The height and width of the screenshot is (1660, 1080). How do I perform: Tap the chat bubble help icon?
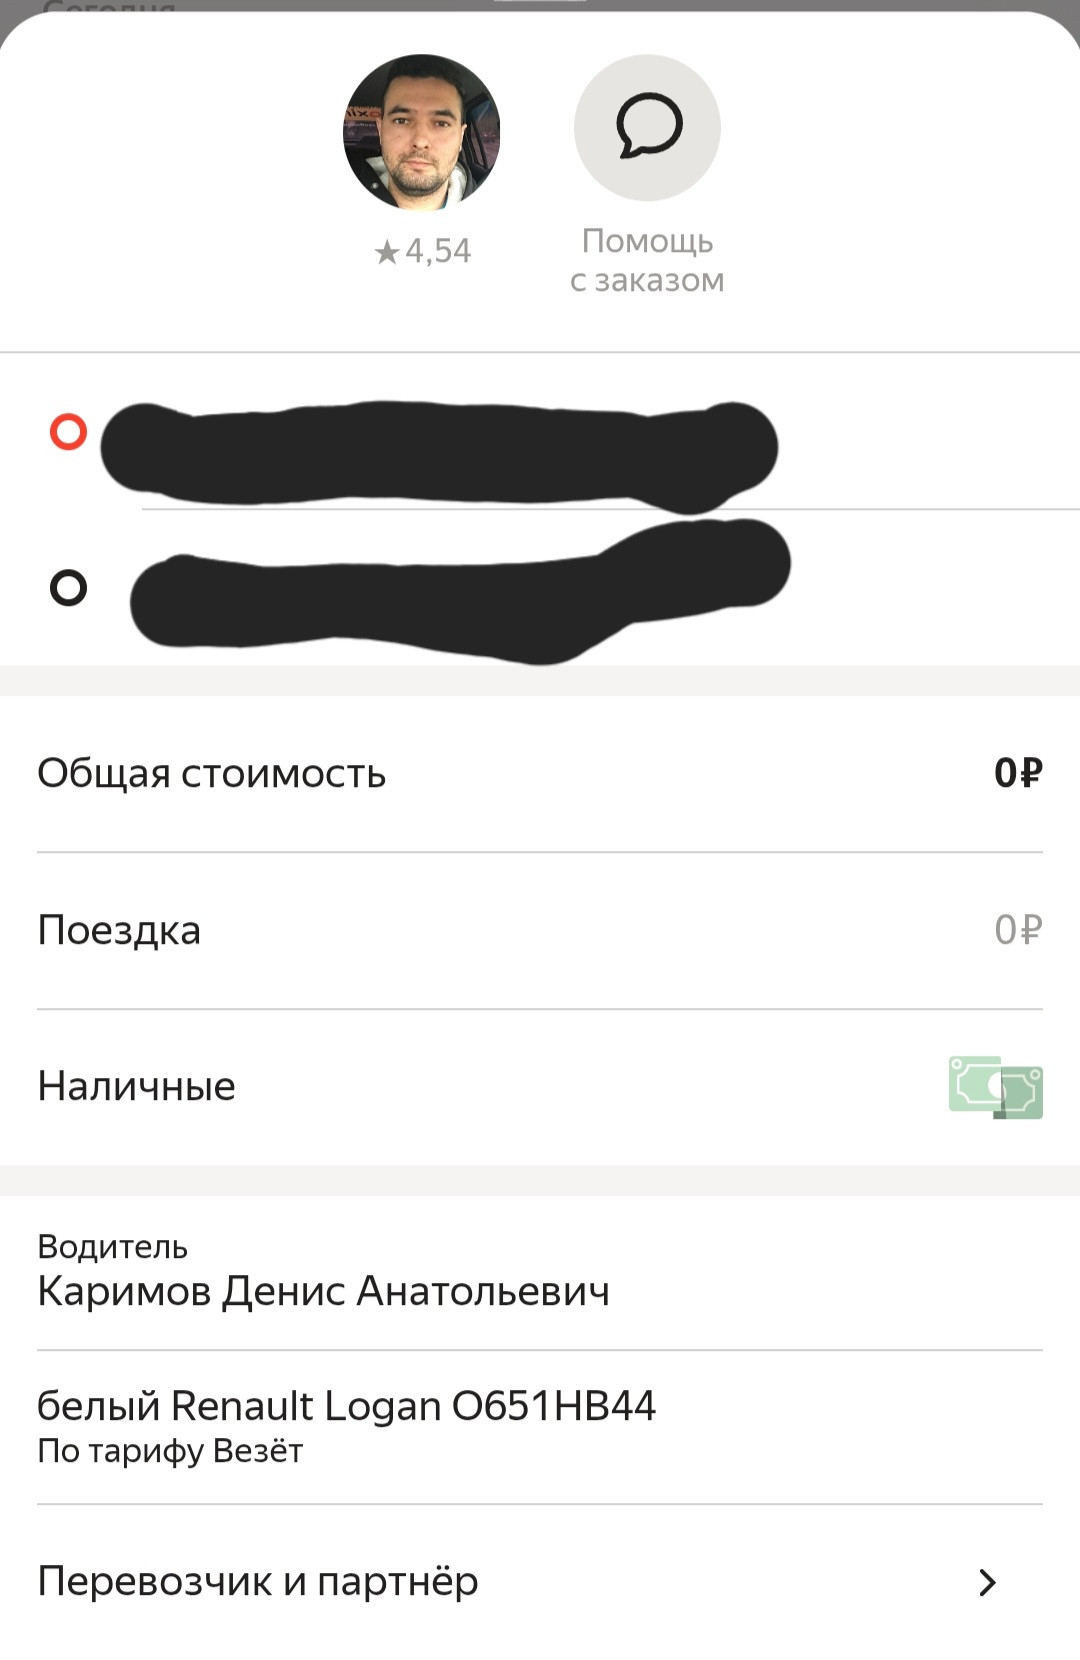647,127
